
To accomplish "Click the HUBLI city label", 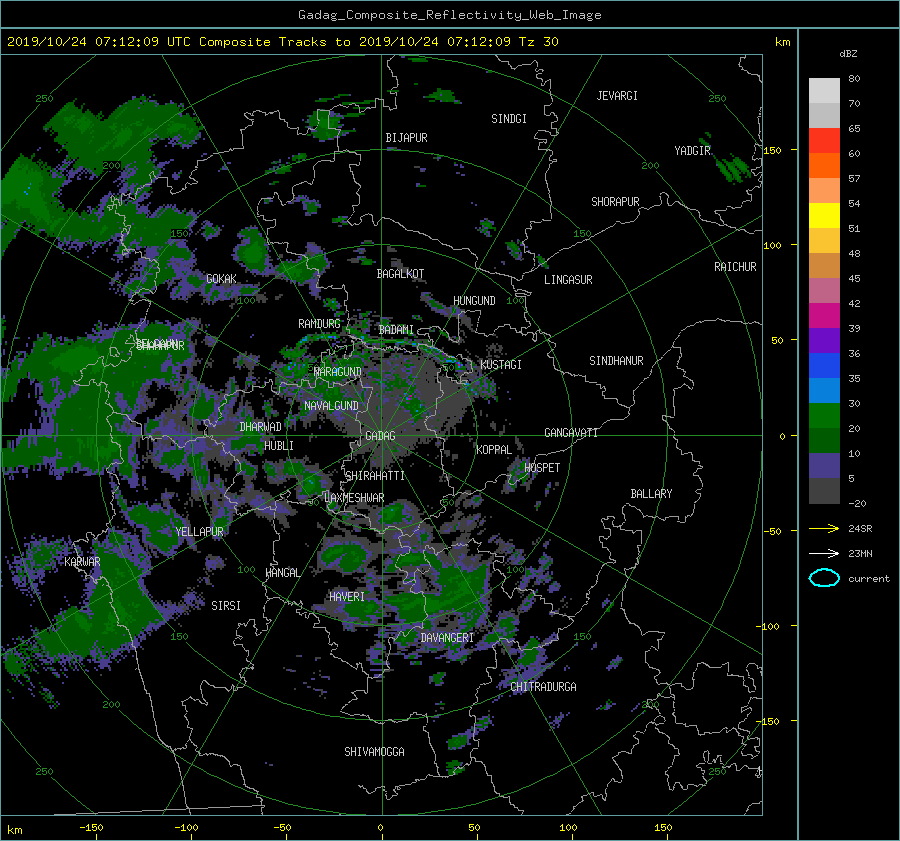I will coord(279,446).
